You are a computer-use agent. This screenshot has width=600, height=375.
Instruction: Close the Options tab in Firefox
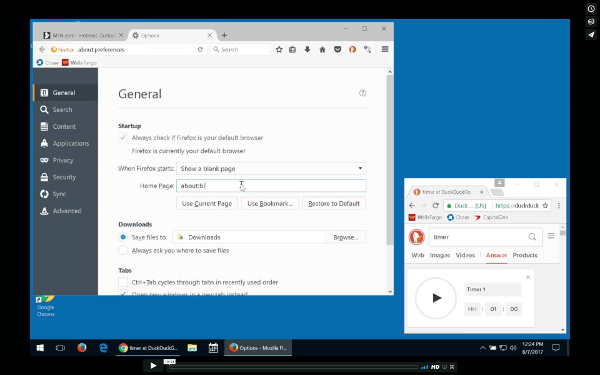pos(210,35)
